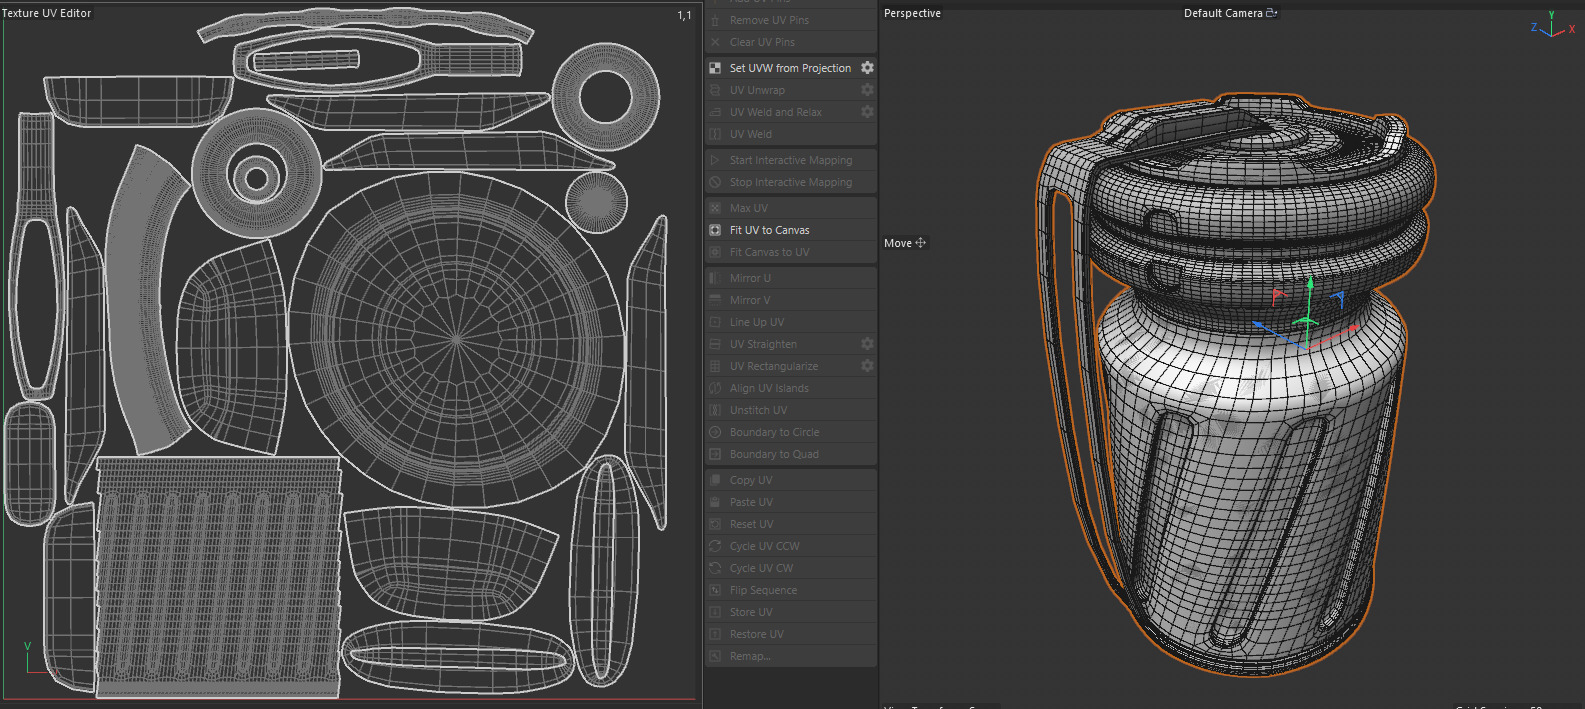Click the Reset UV icon

[715, 524]
